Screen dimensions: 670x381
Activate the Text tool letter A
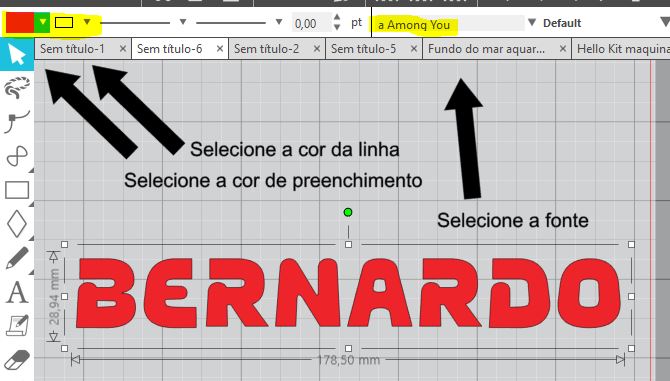17,292
